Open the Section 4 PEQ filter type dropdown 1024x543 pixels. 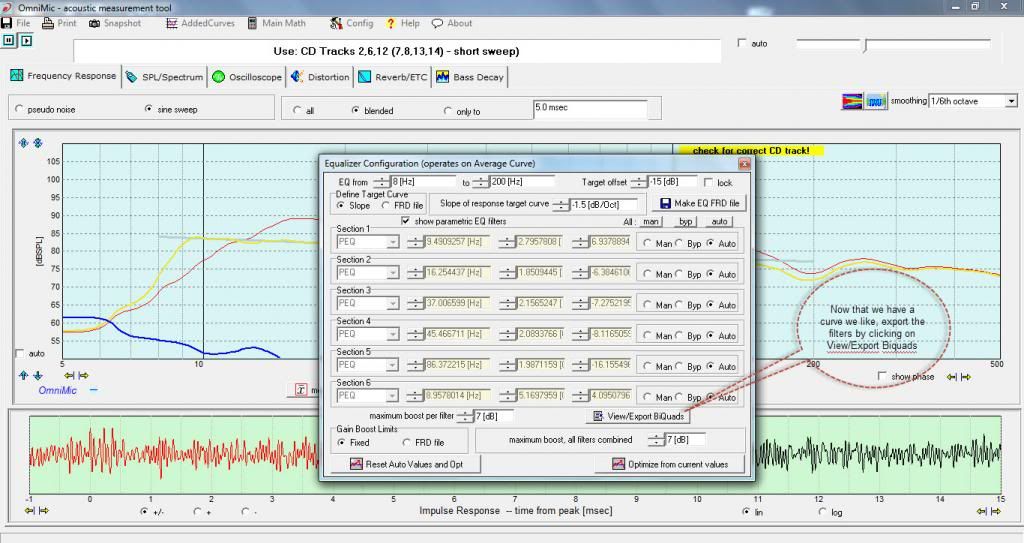392,335
